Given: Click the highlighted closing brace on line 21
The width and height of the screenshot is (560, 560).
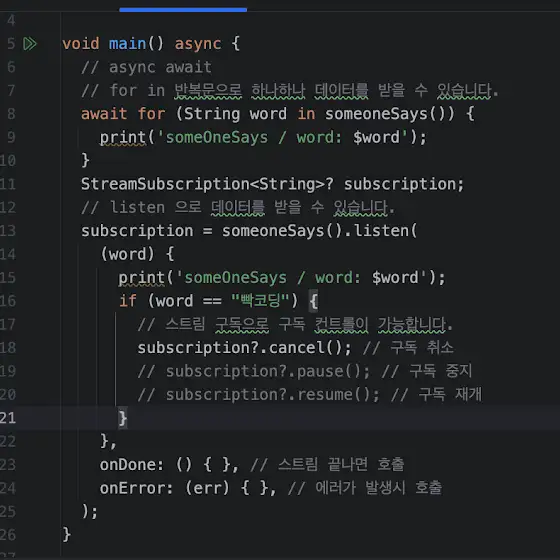Looking at the screenshot, I should 122,418.
